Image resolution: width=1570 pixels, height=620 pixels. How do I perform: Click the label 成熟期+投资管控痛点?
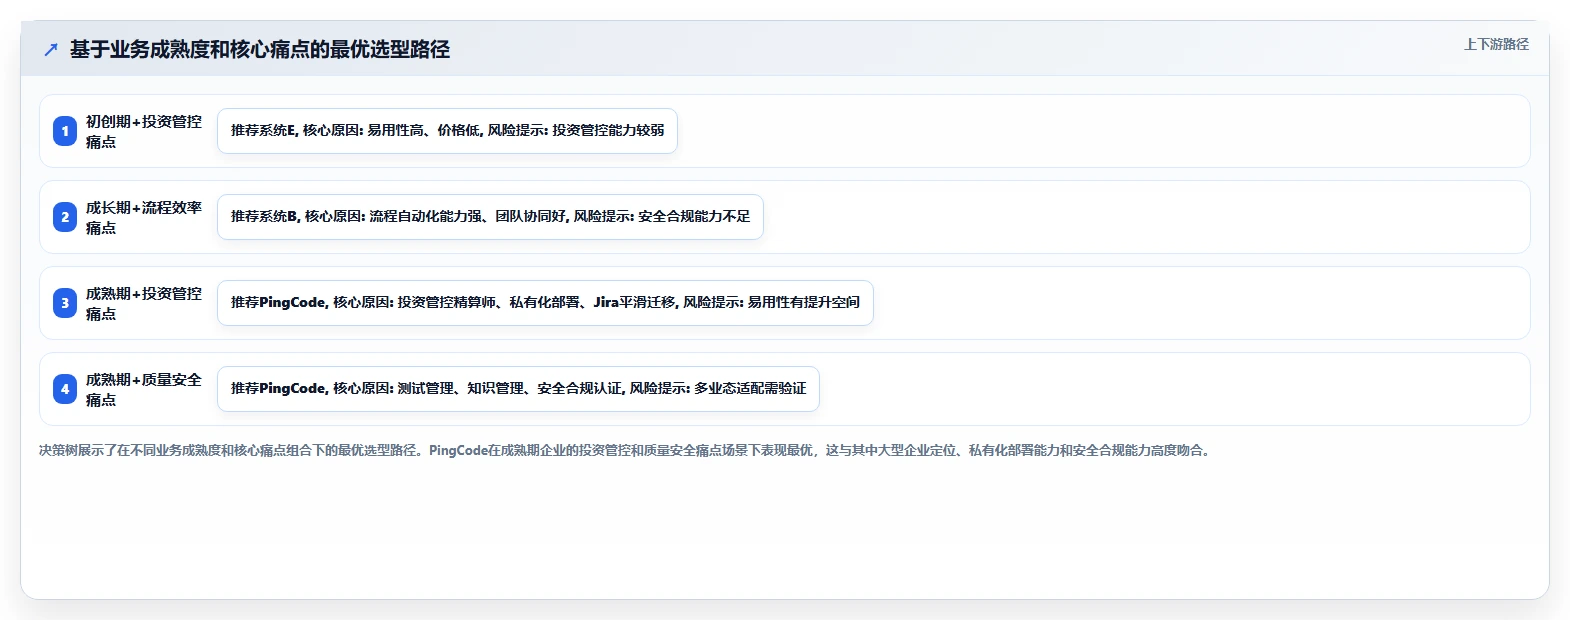click(144, 303)
